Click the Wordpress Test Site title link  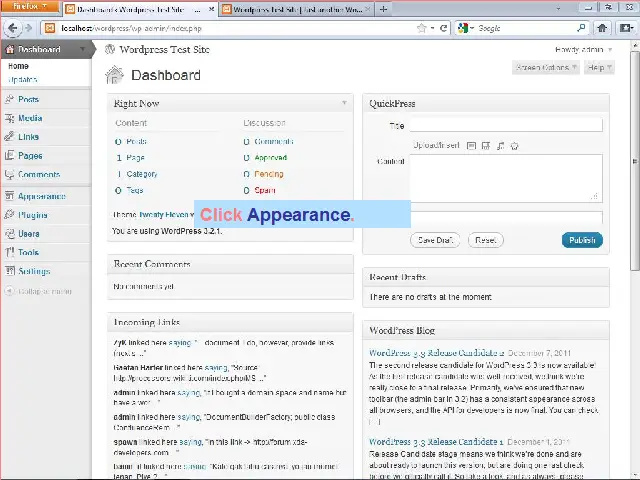click(164, 50)
